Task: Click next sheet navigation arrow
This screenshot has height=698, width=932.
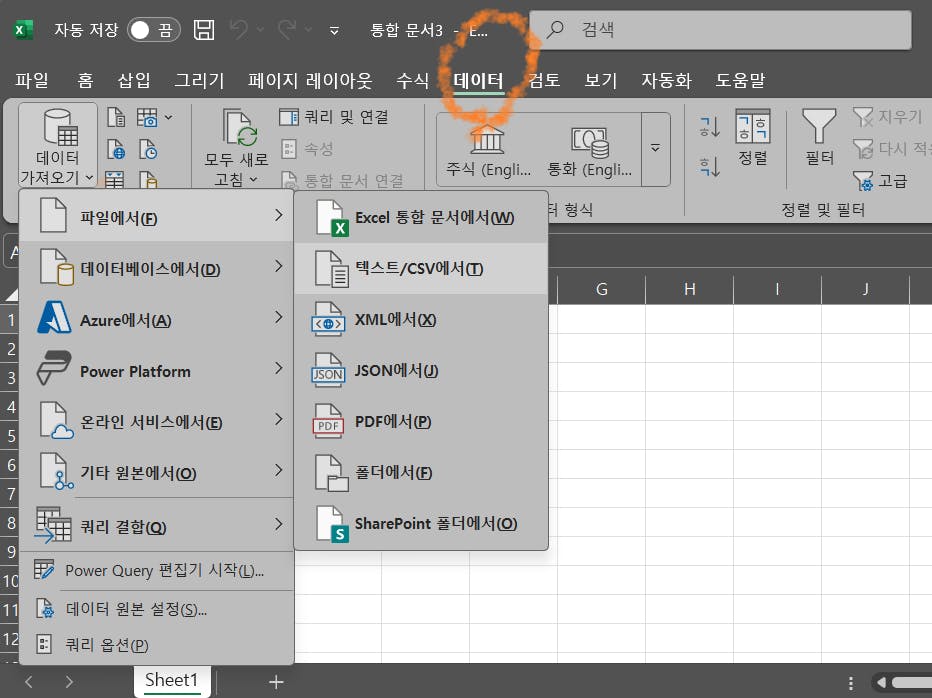Action: [69, 681]
